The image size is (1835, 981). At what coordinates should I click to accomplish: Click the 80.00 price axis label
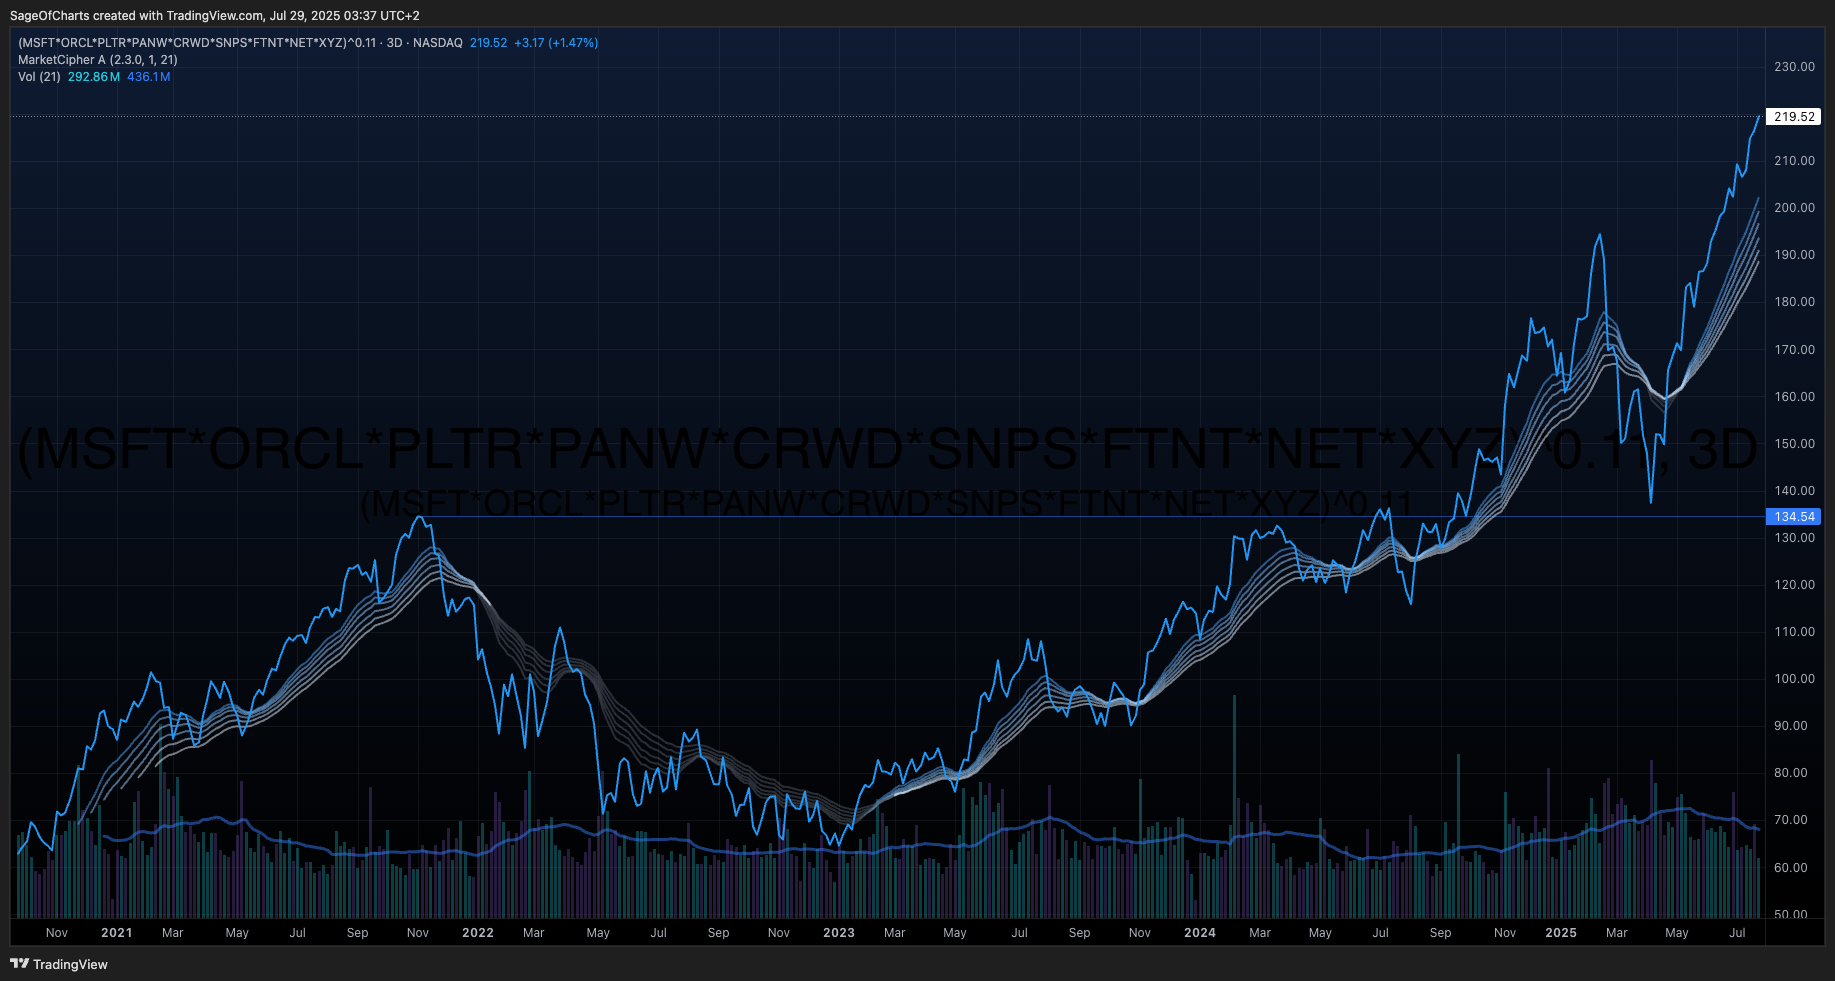click(x=1791, y=773)
